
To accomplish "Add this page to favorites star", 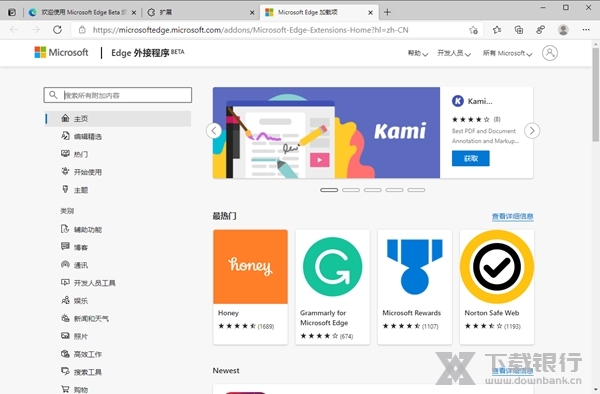I will click(473, 30).
